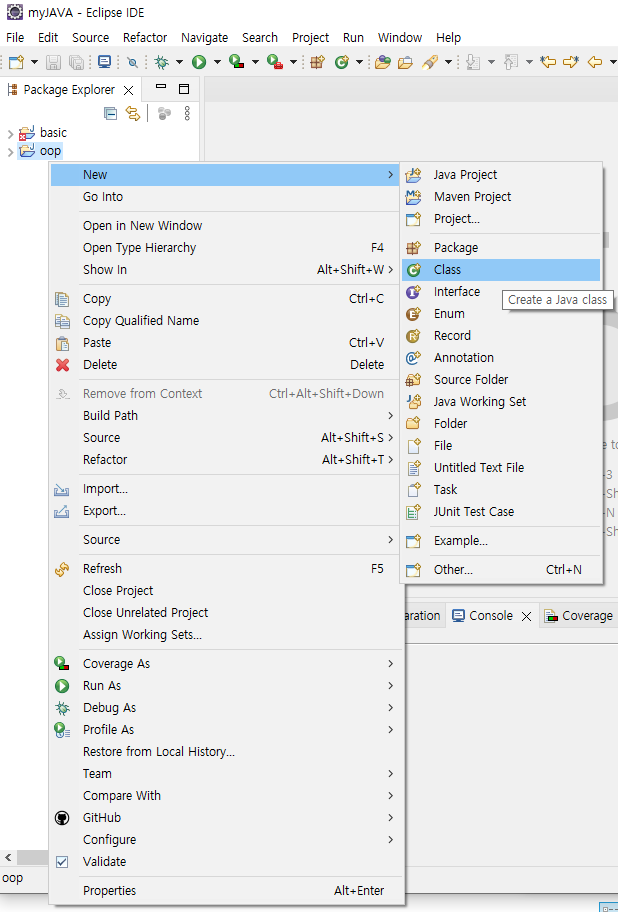Toggle the Validate checkbox menu item

(x=226, y=862)
